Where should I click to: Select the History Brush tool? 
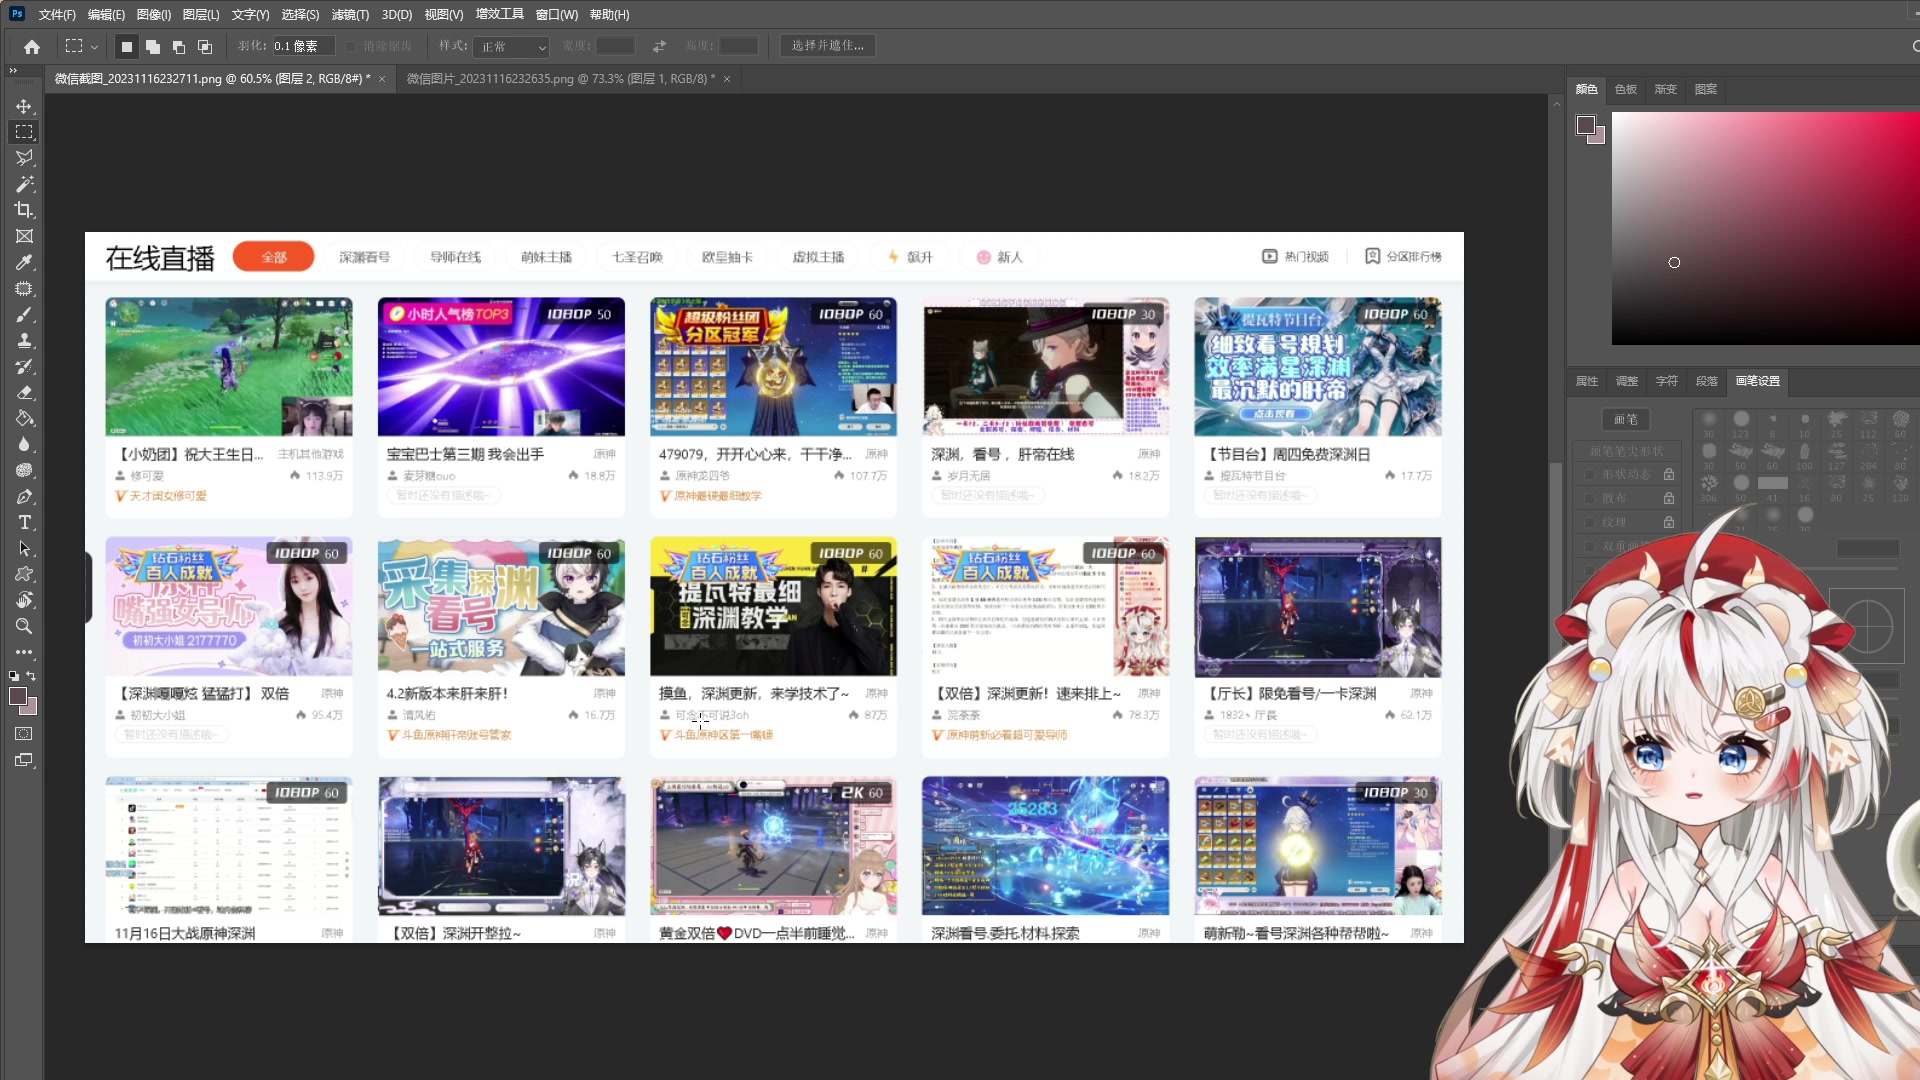point(24,366)
